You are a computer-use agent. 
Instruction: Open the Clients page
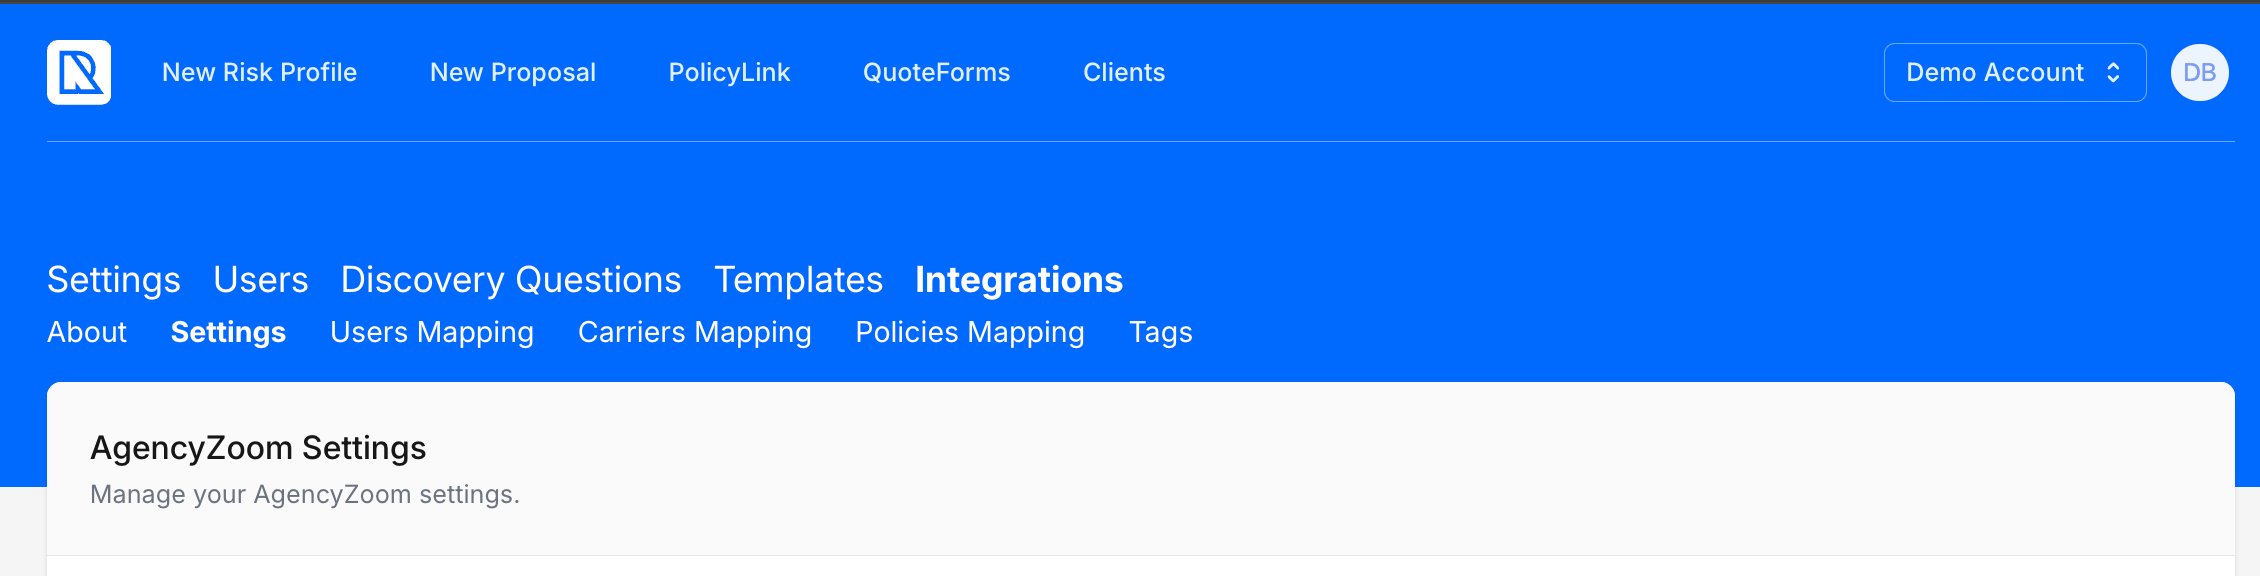coord(1124,72)
